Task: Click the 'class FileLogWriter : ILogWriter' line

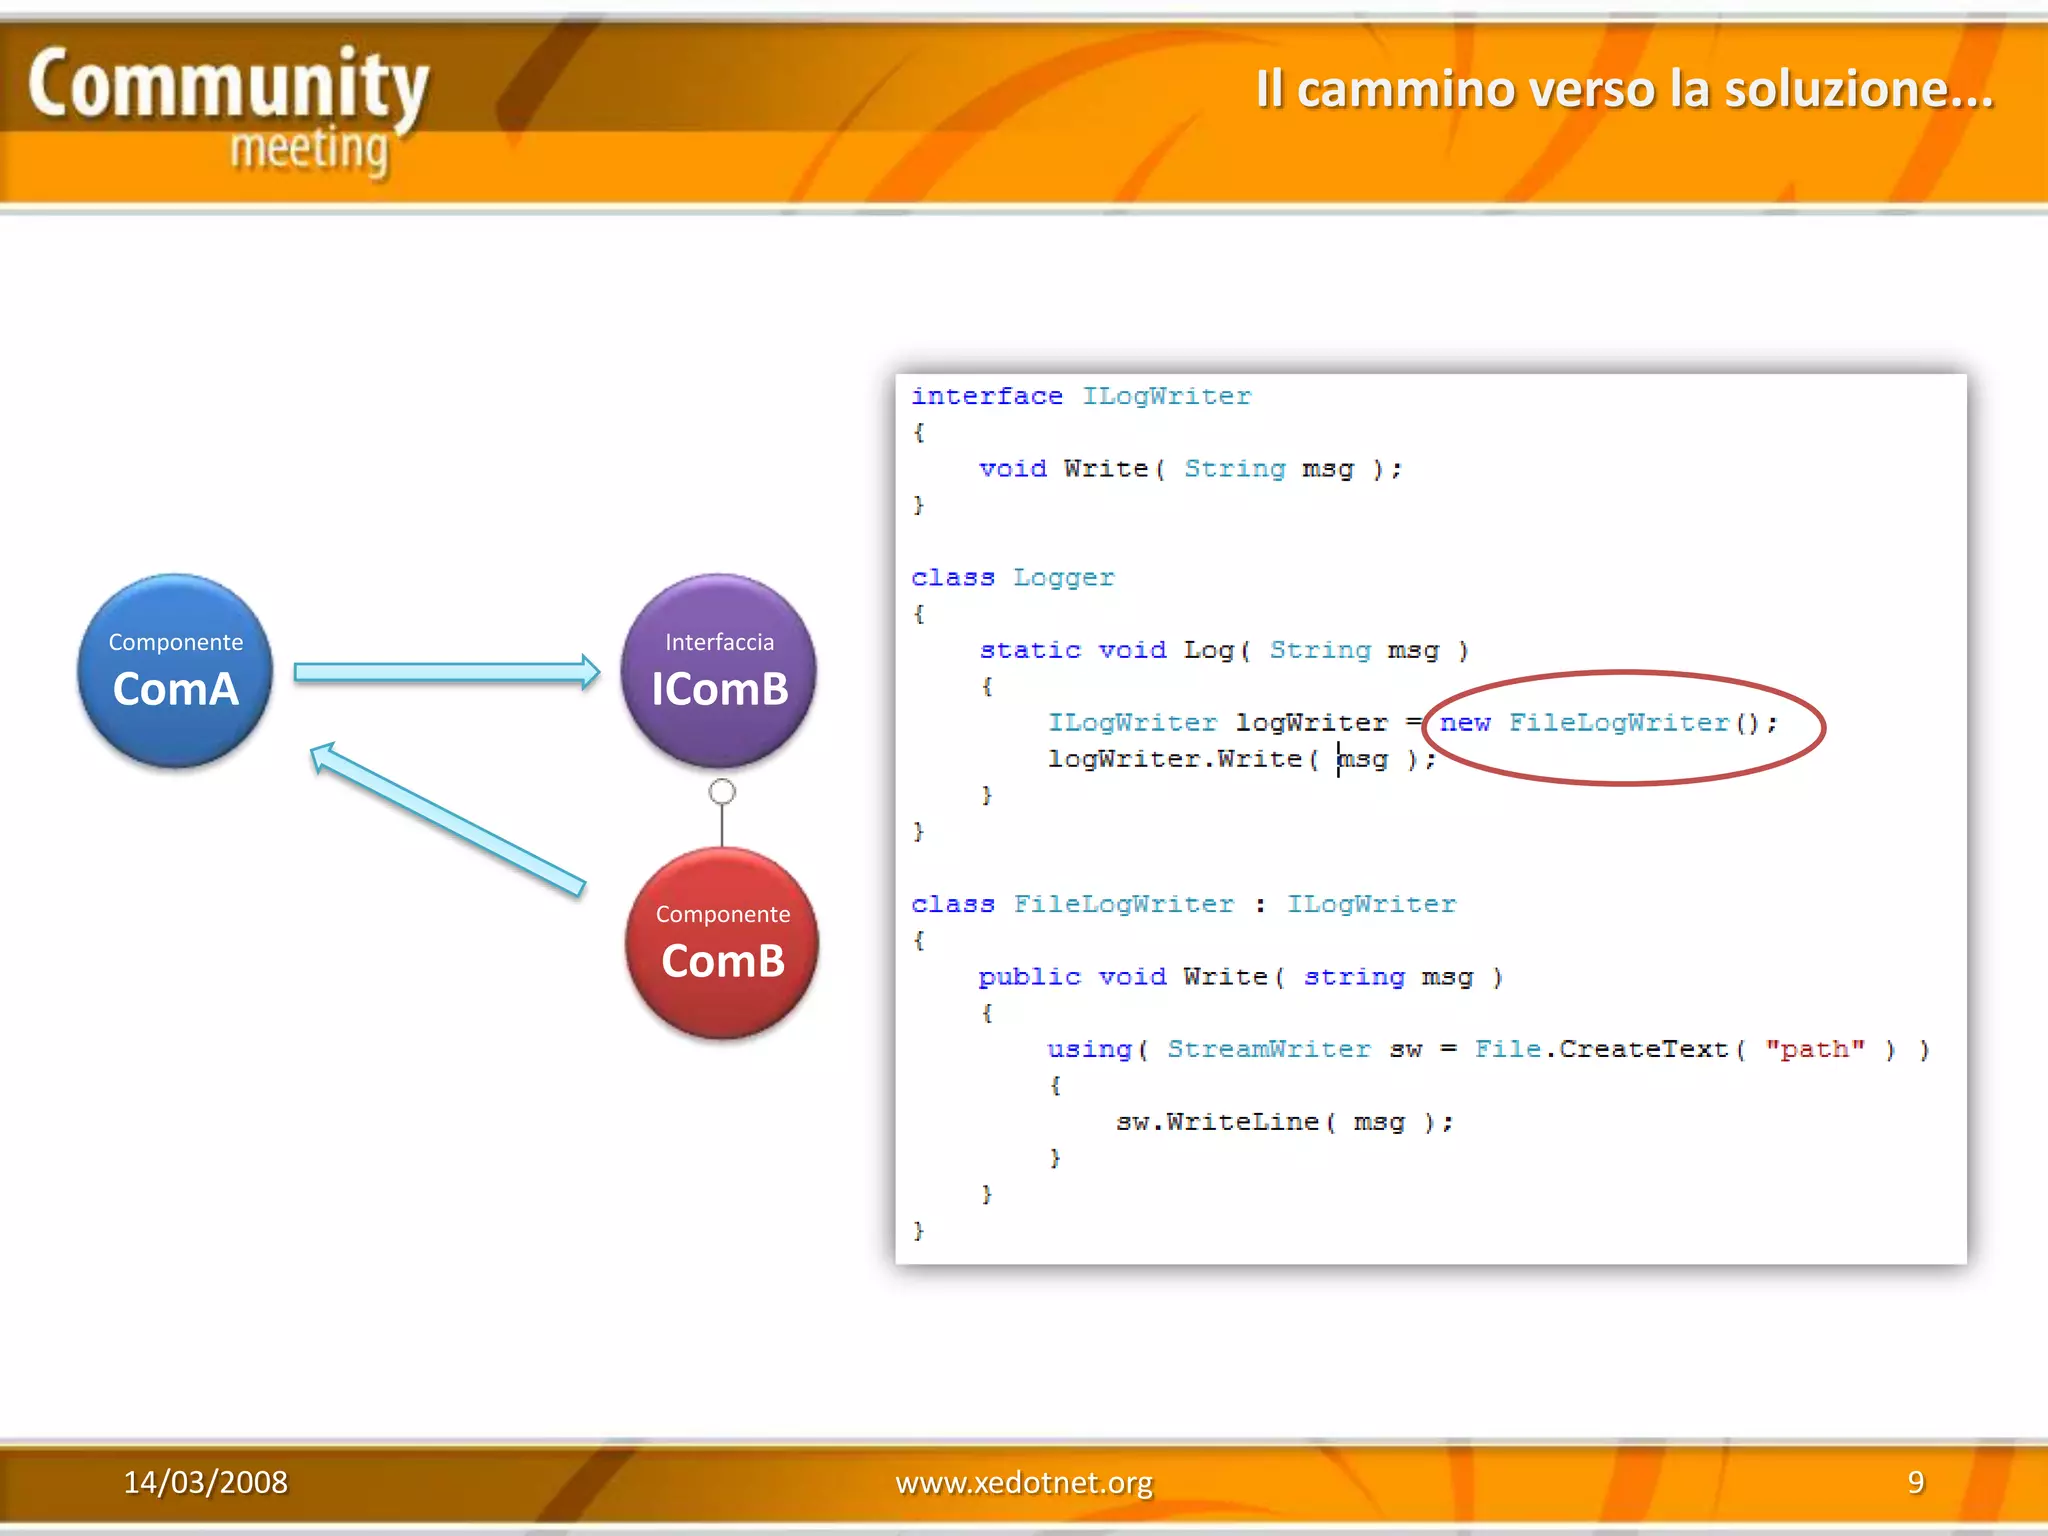Action: pyautogui.click(x=1183, y=904)
